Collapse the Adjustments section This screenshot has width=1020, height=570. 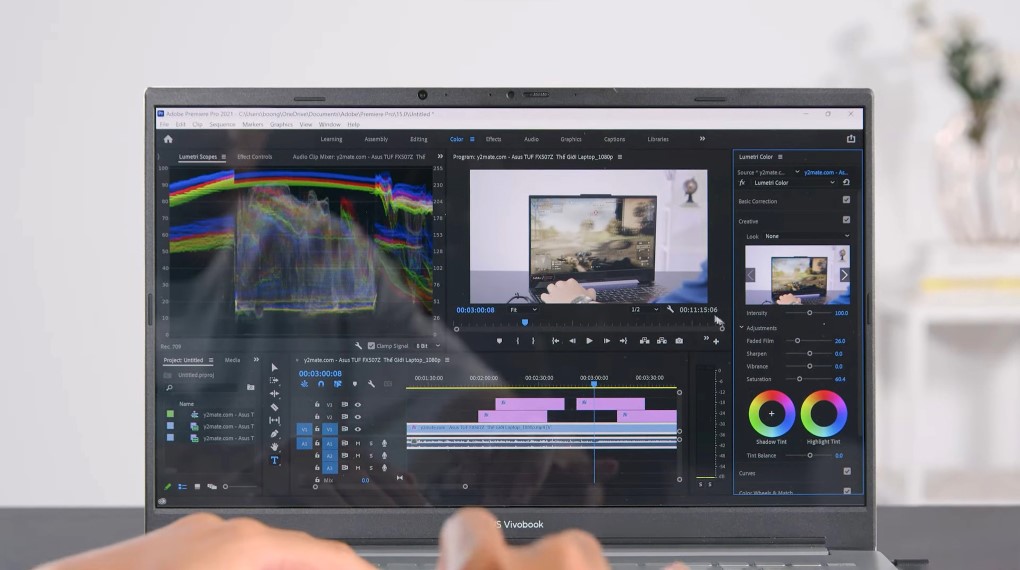click(x=742, y=328)
